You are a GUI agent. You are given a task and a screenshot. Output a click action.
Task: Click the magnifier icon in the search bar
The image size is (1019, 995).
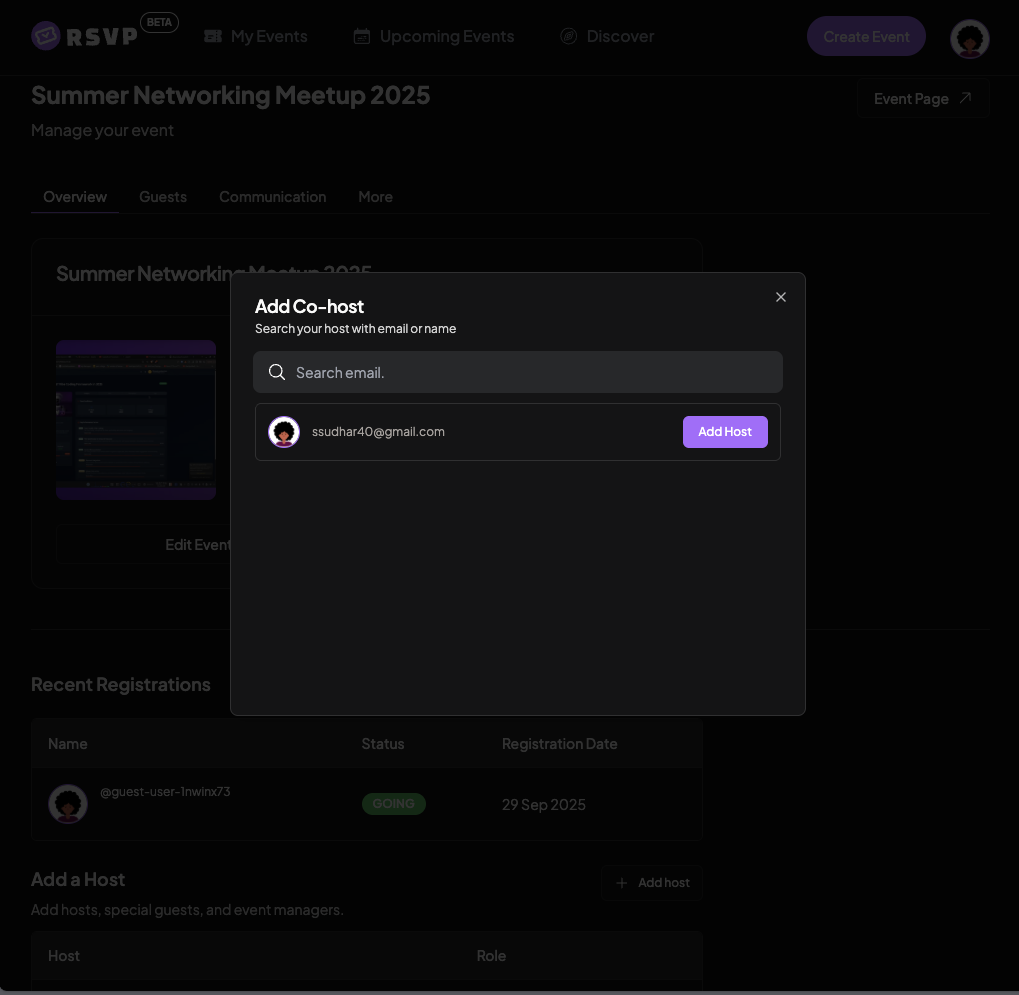coord(276,371)
